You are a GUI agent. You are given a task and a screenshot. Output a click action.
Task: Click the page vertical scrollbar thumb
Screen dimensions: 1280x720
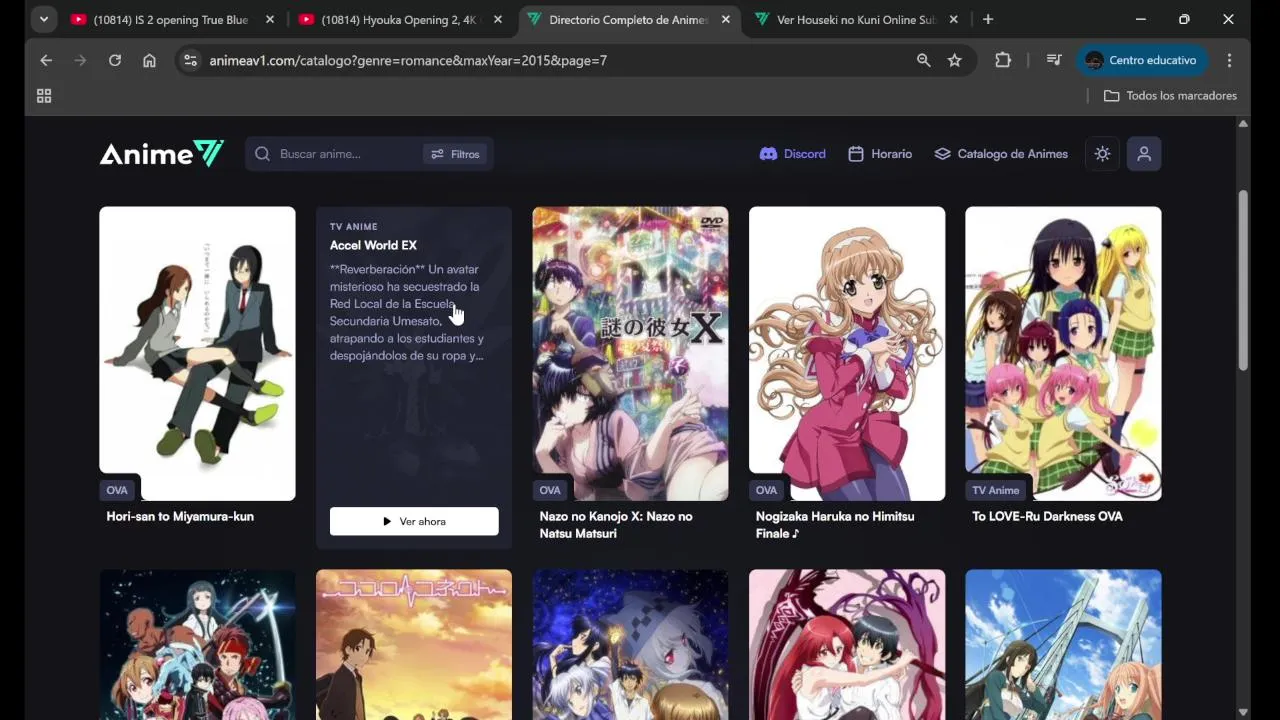[x=1243, y=280]
